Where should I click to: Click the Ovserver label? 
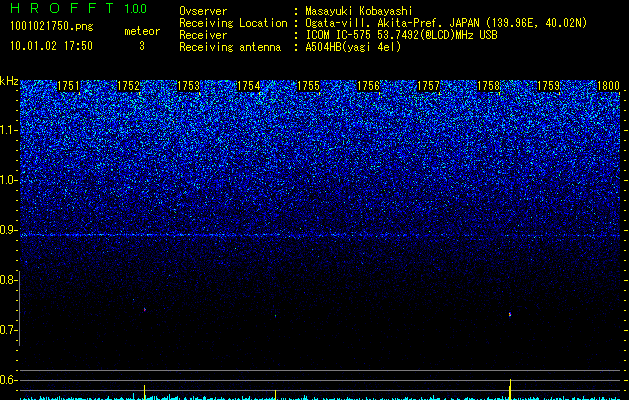tap(203, 11)
